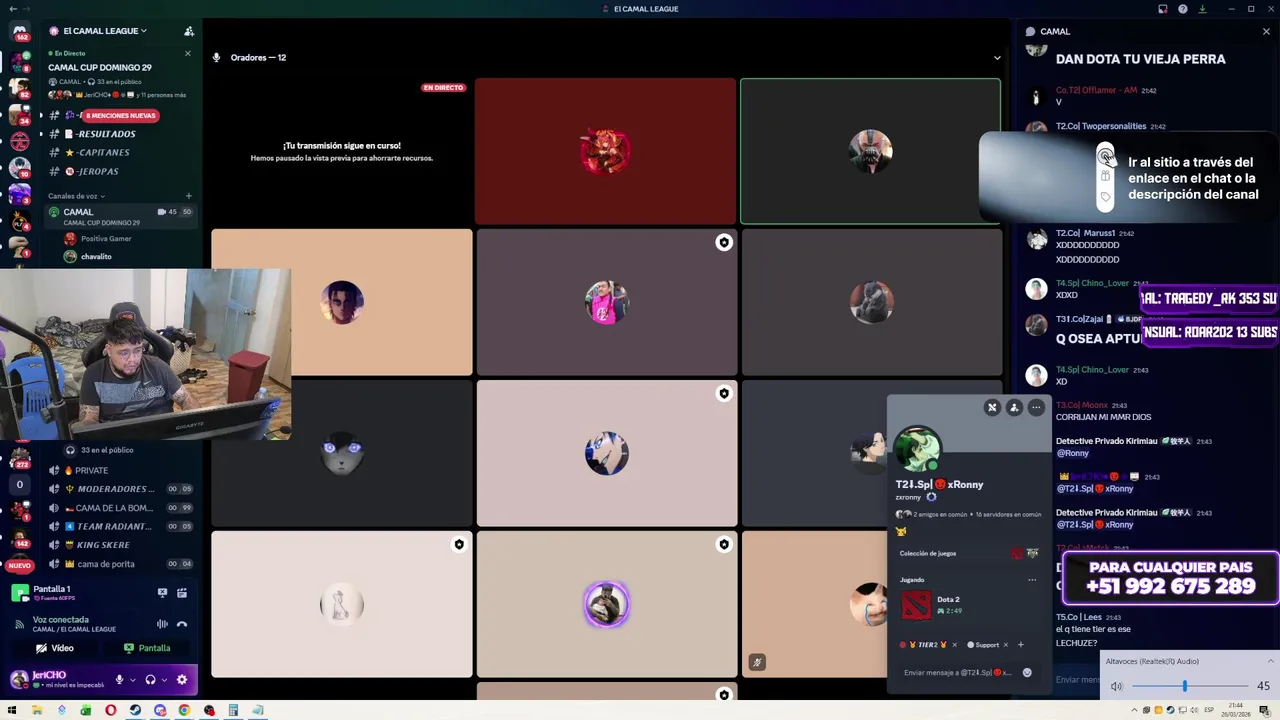Viewport: 1280px width, 720px height.
Task: Expand the El CAMAL LEAGUE server menu
Action: [105, 31]
